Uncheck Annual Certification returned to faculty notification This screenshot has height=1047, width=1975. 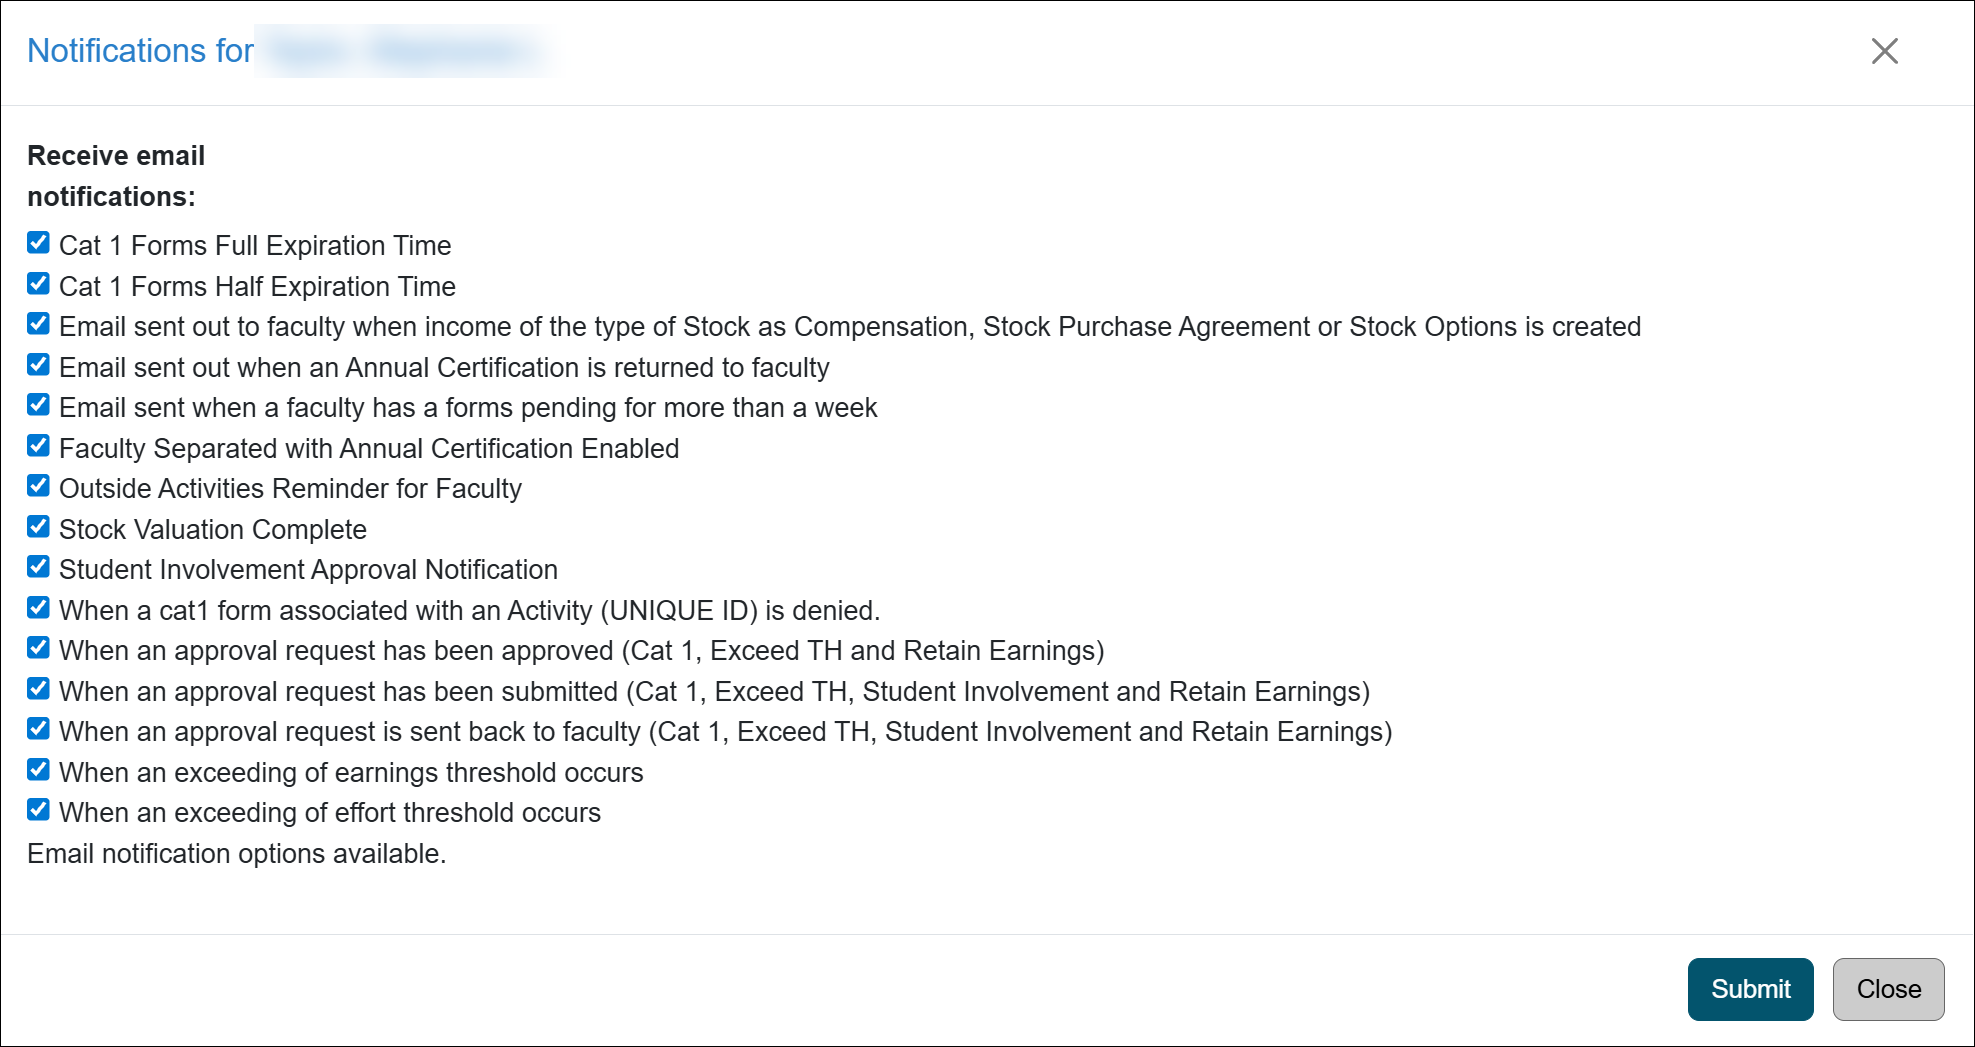point(38,365)
